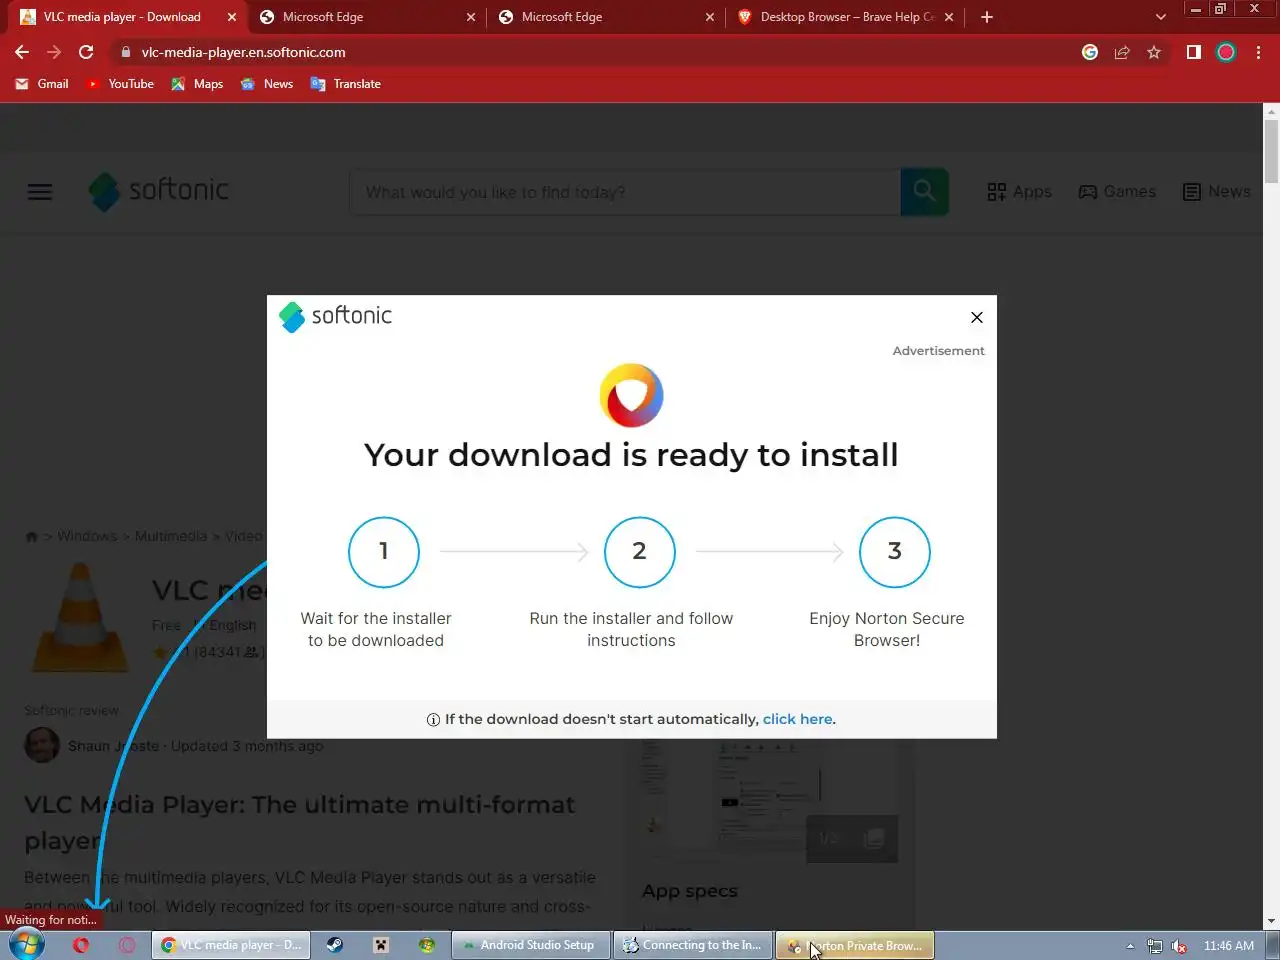Open the Google icon in address bar
The width and height of the screenshot is (1280, 960).
click(x=1090, y=52)
